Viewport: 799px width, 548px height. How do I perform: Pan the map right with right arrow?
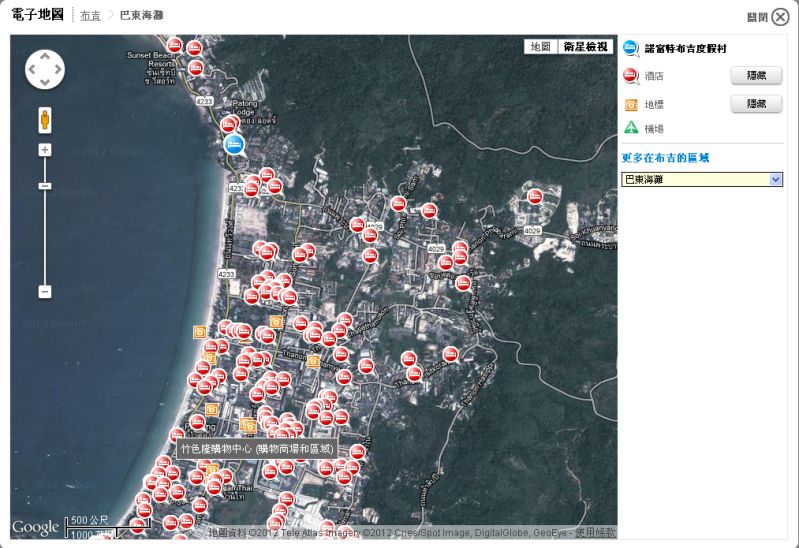point(57,69)
